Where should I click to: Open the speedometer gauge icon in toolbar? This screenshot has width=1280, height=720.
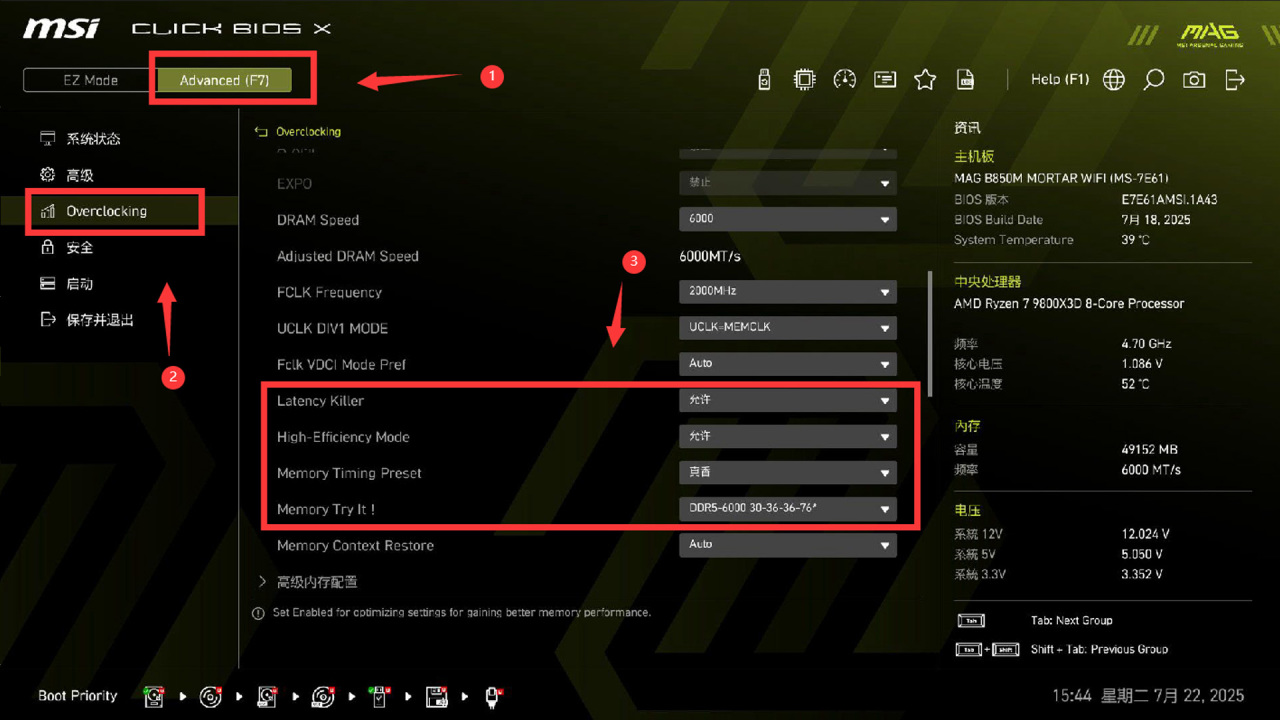845,80
